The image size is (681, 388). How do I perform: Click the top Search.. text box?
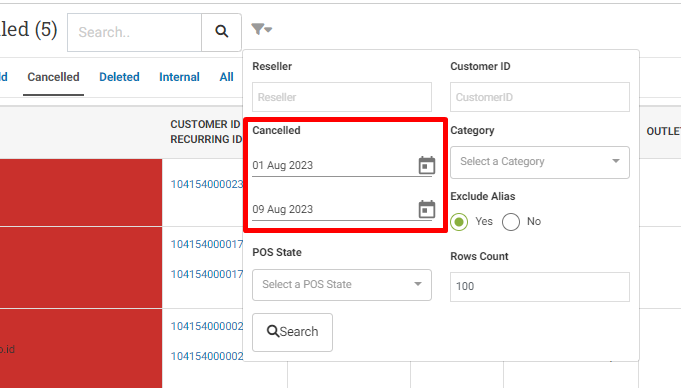[x=135, y=32]
